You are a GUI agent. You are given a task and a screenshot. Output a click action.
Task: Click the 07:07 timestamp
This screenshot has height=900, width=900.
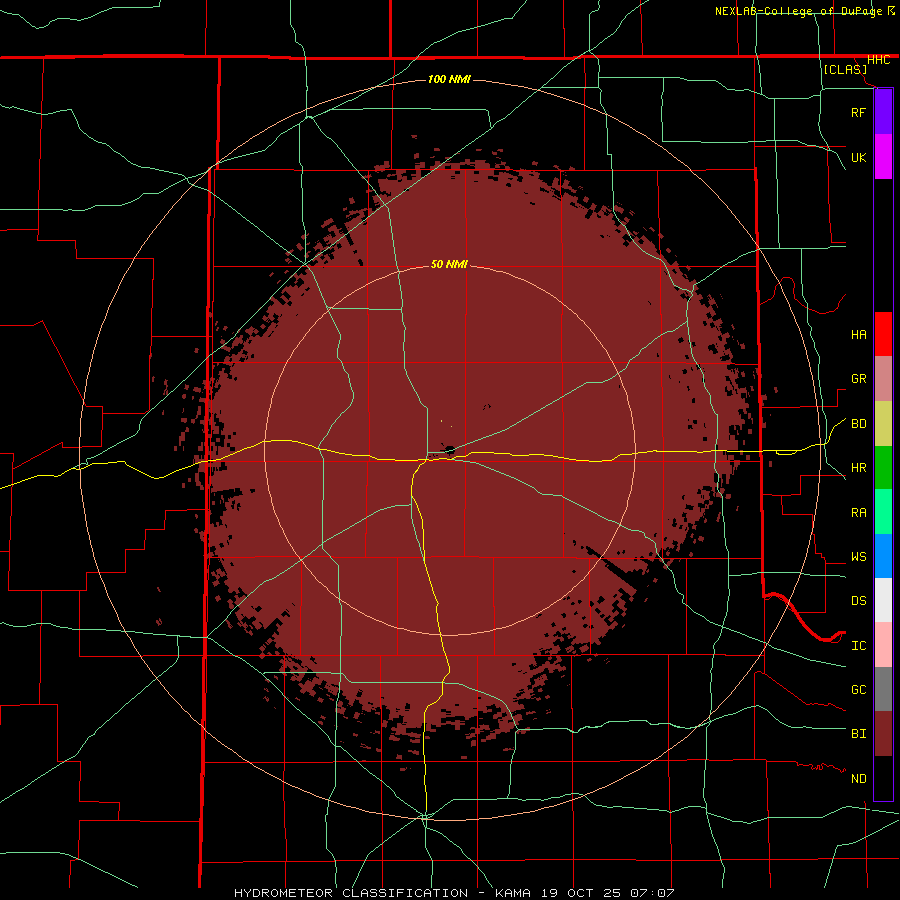pos(651,893)
